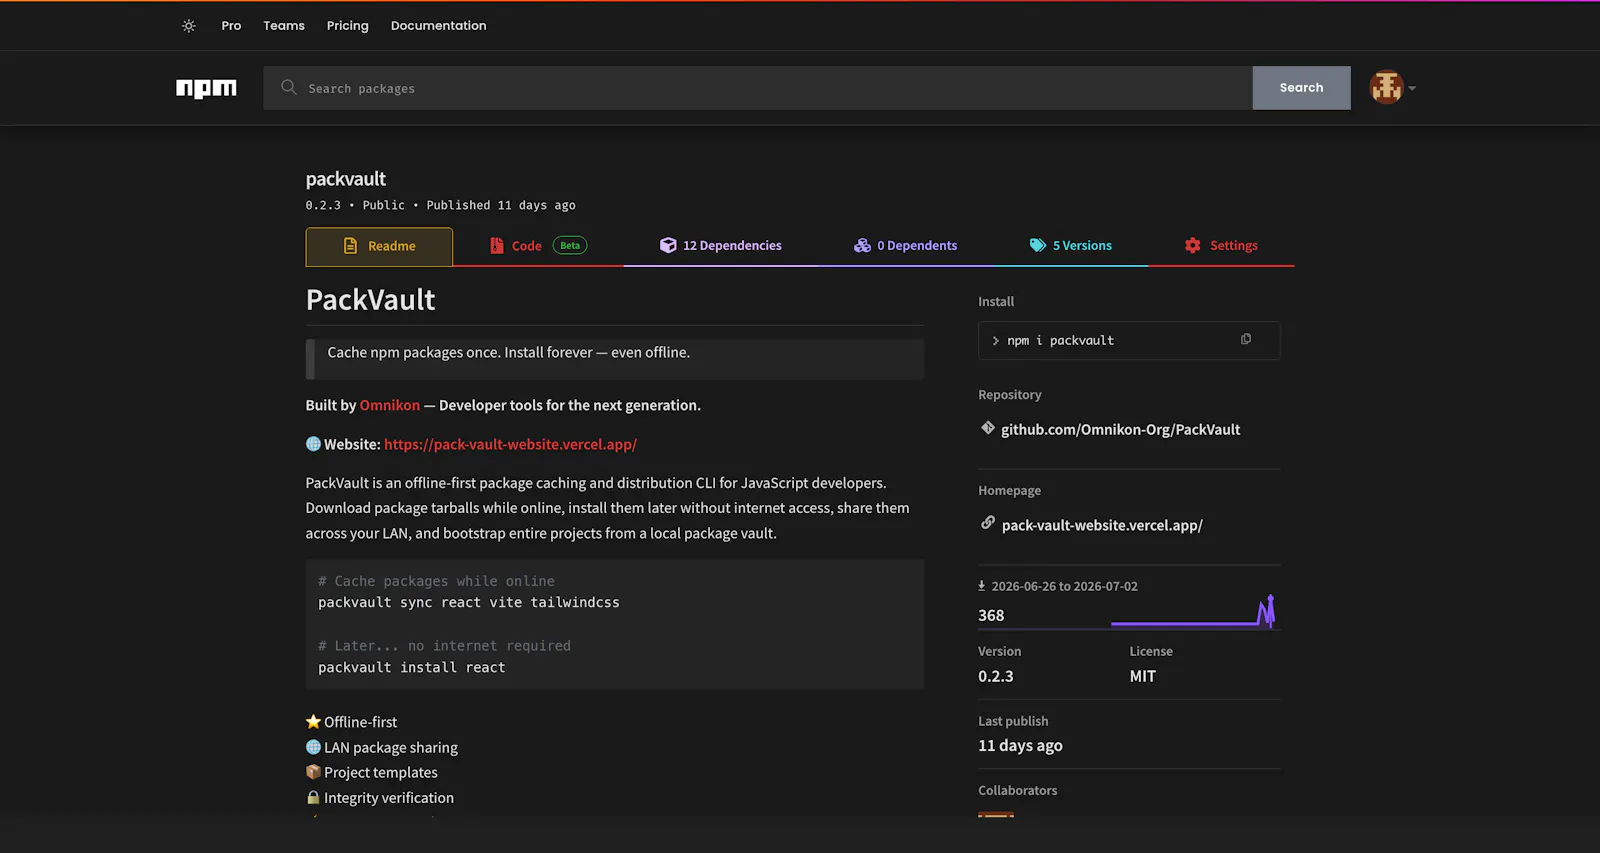Image resolution: width=1600 pixels, height=853 pixels.
Task: Click the Dependencies cube icon
Action: coord(668,245)
